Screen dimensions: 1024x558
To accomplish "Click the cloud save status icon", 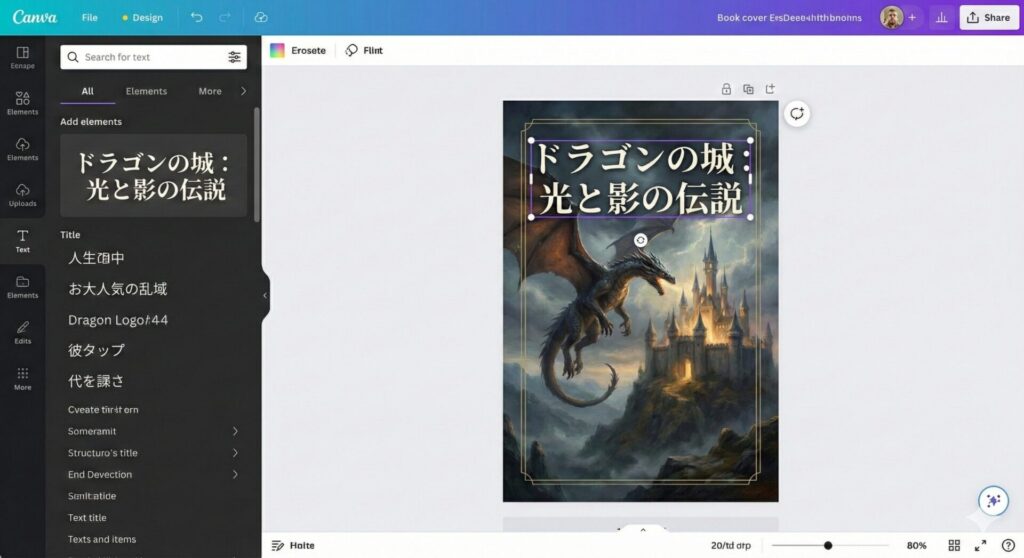I will [x=261, y=17].
